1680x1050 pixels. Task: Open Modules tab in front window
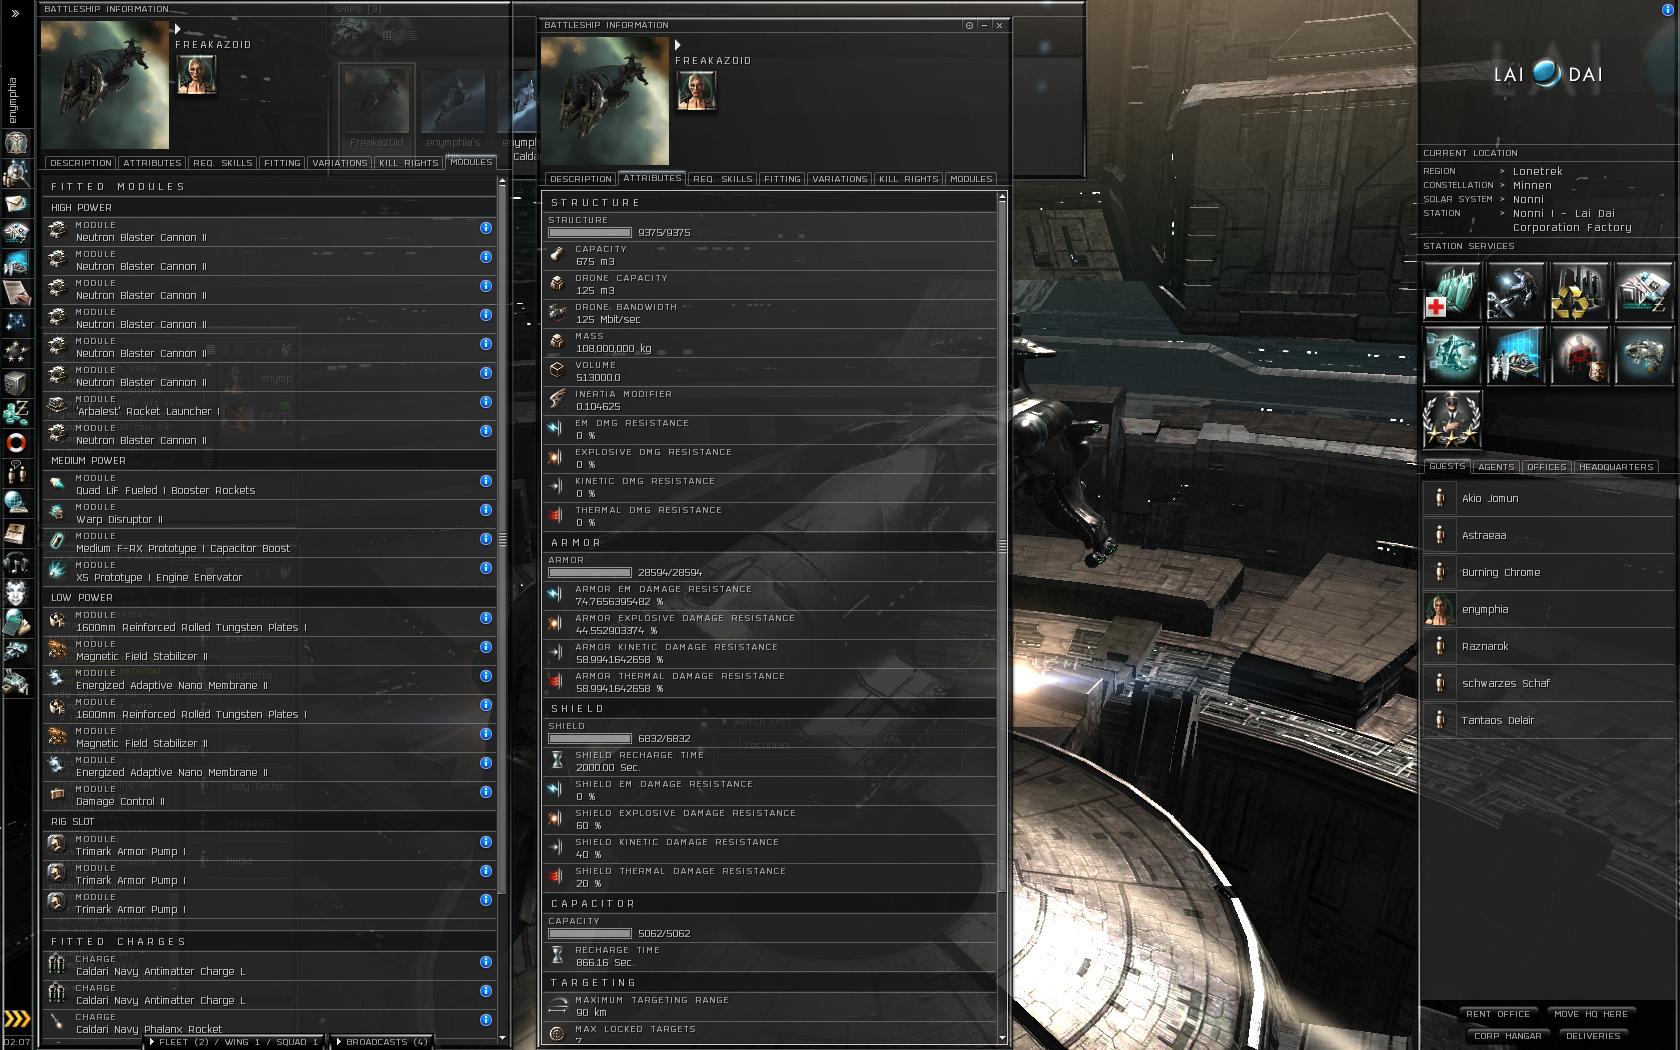tap(971, 179)
